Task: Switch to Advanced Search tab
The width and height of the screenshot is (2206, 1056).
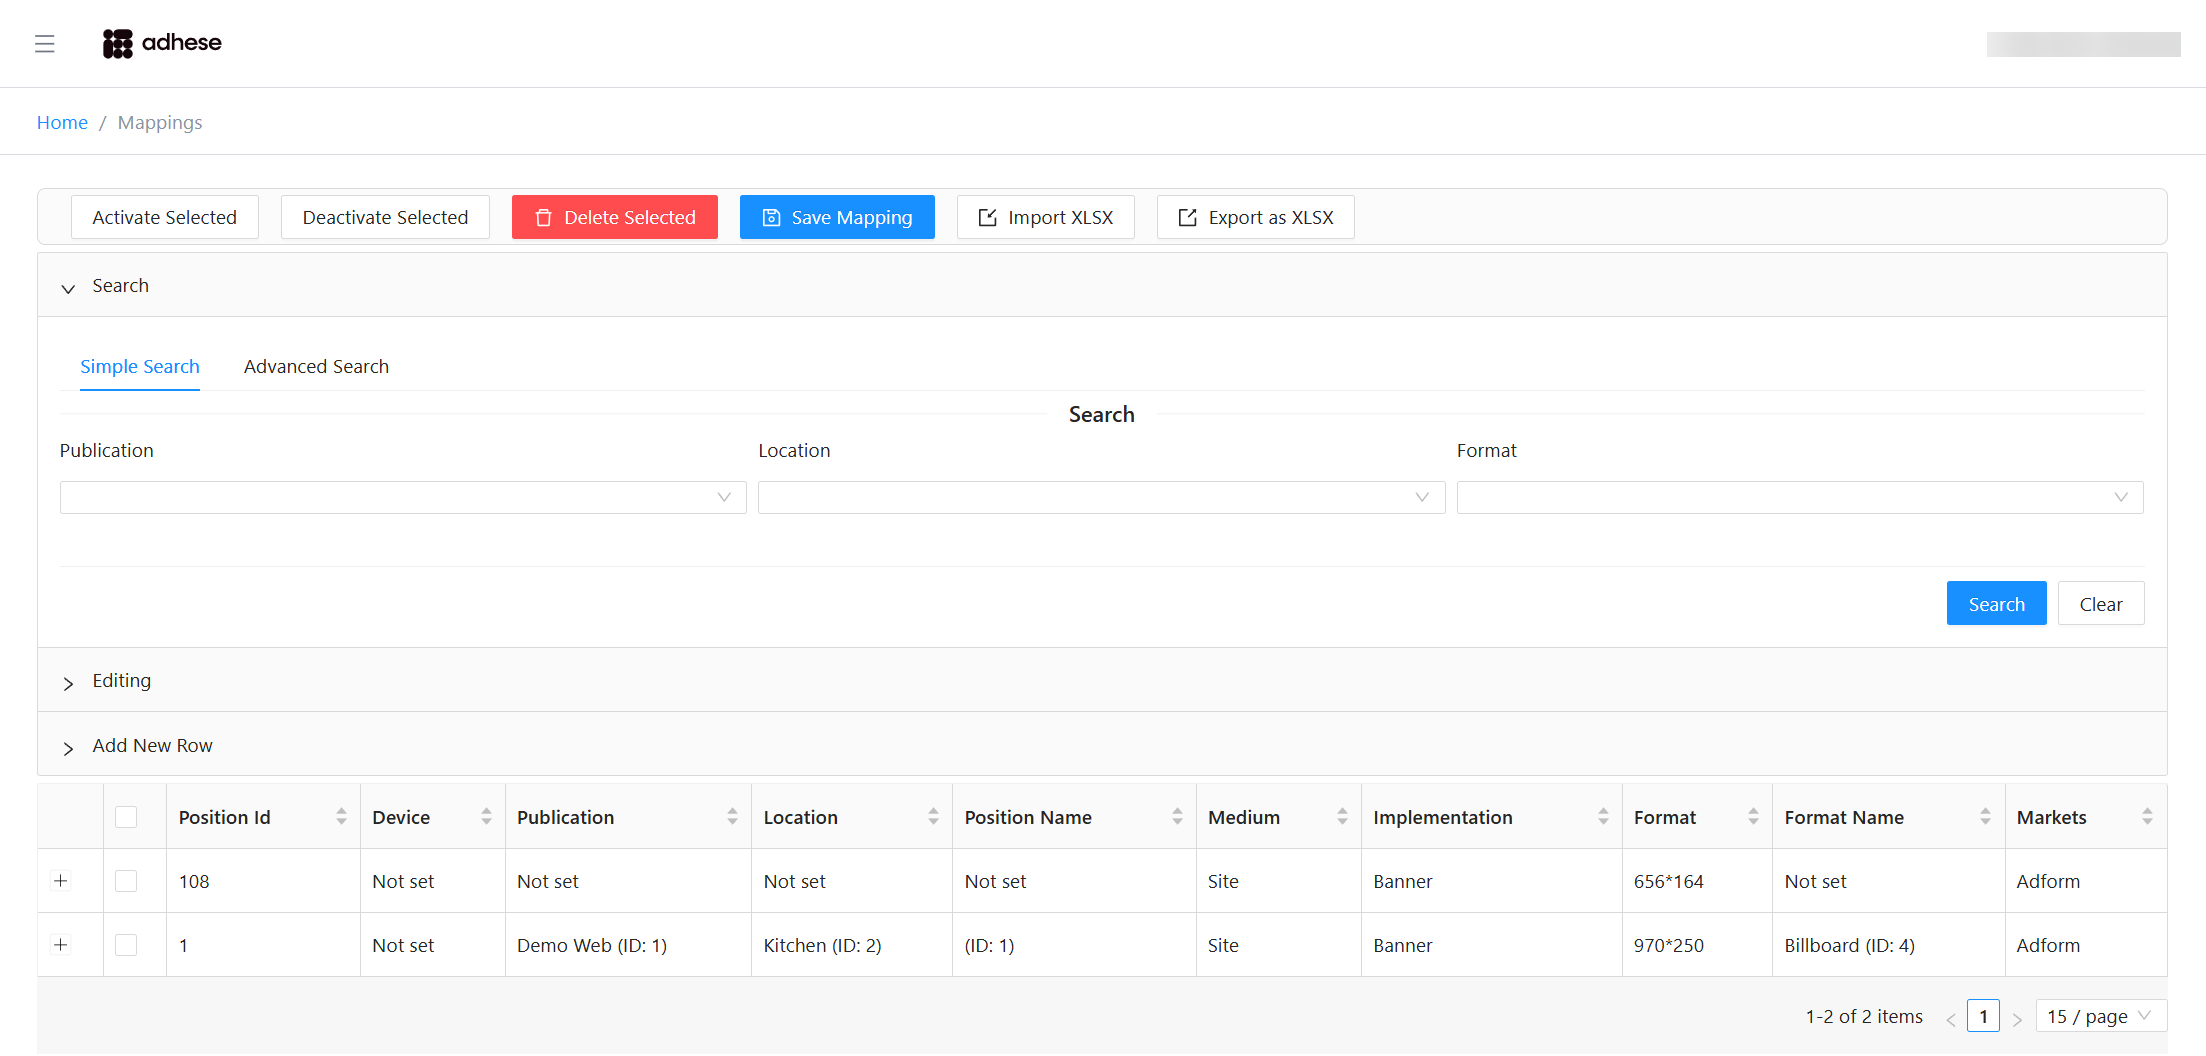Action: (316, 367)
